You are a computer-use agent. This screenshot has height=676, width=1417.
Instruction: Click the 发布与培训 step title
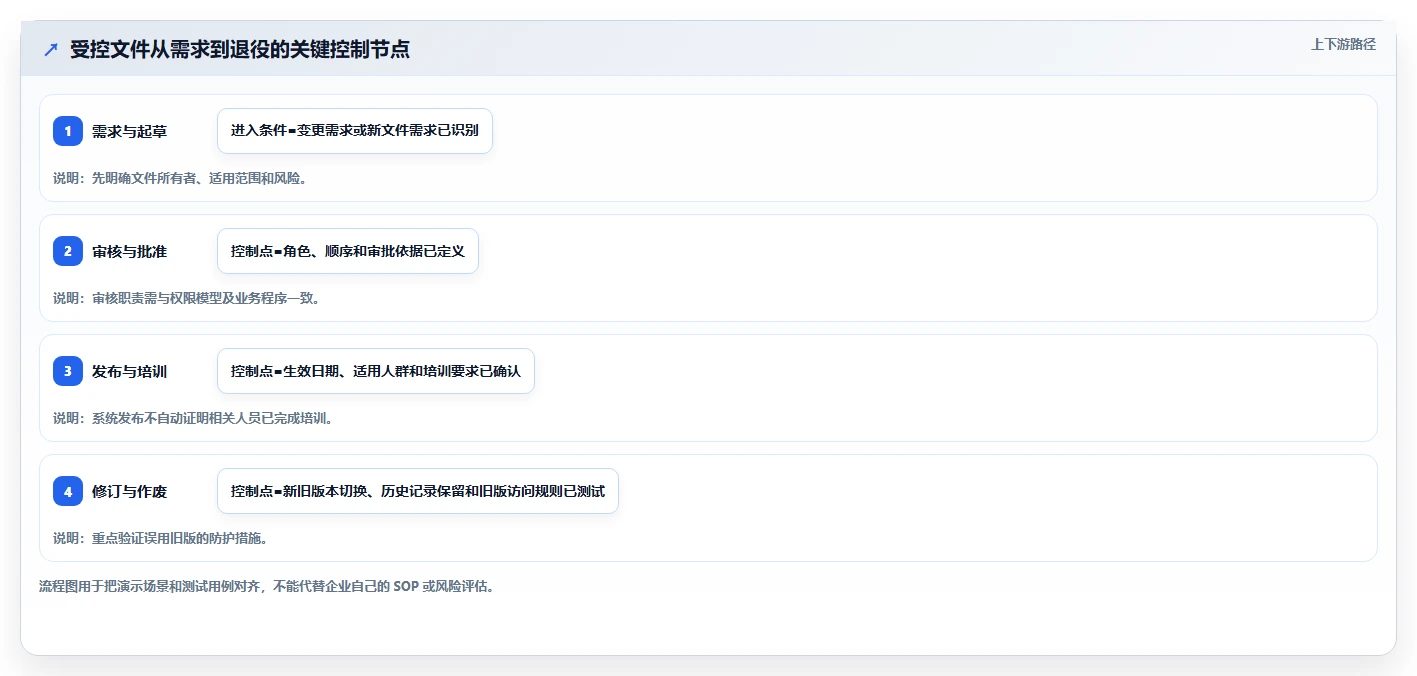tap(129, 371)
